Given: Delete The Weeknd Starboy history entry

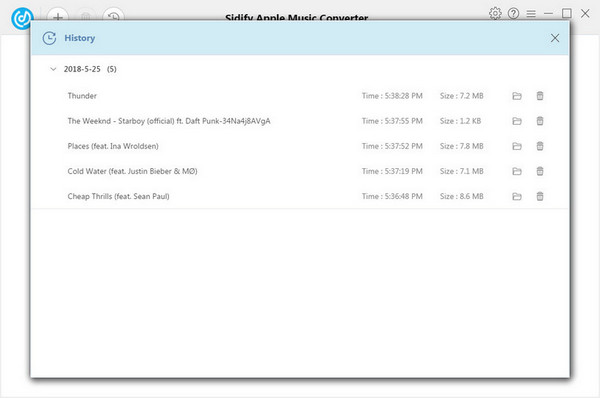Looking at the screenshot, I should pos(540,121).
